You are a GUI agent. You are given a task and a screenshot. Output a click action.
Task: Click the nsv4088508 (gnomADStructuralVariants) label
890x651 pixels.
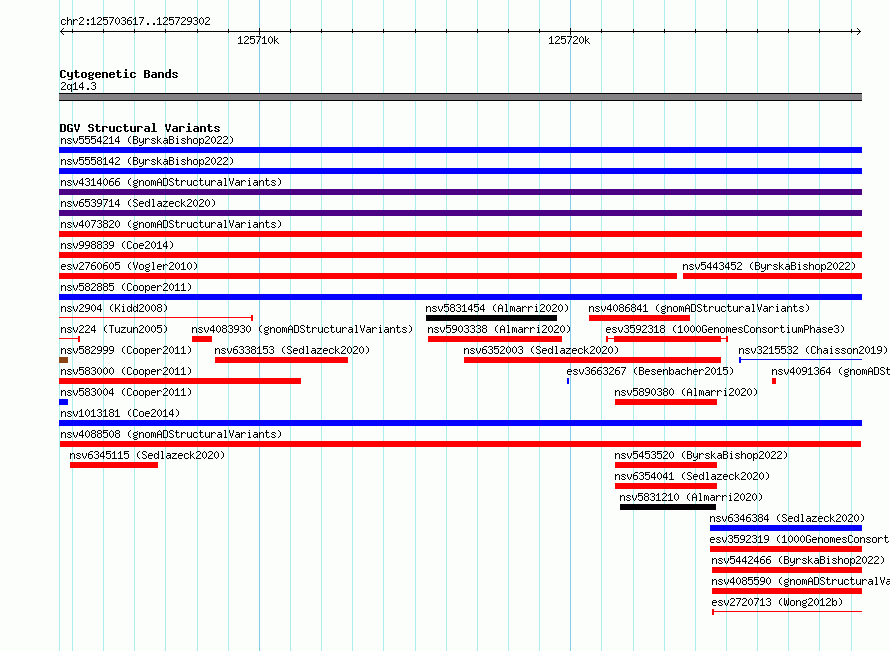coord(171,434)
